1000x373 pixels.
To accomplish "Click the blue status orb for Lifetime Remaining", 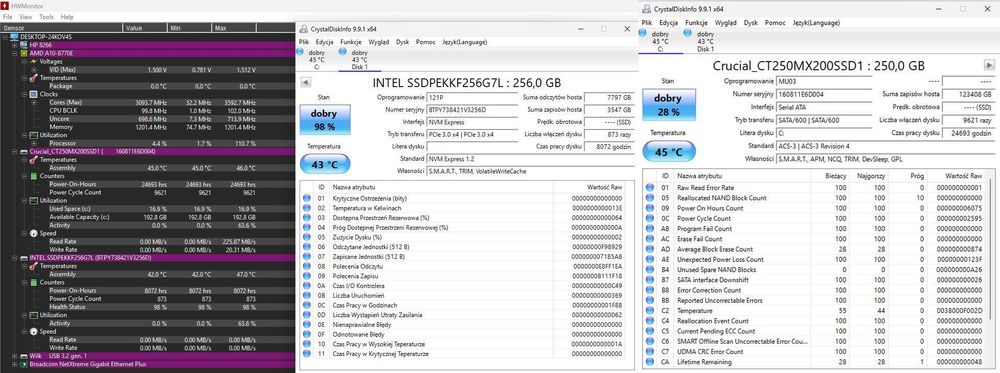I will click(649, 362).
